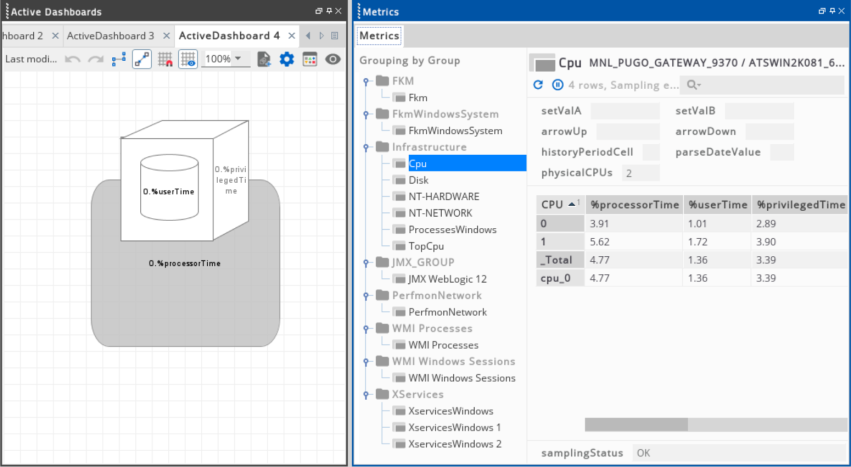This screenshot has width=851, height=467.
Task: Pause sampling with the blue pause icon
Action: [x=557, y=85]
